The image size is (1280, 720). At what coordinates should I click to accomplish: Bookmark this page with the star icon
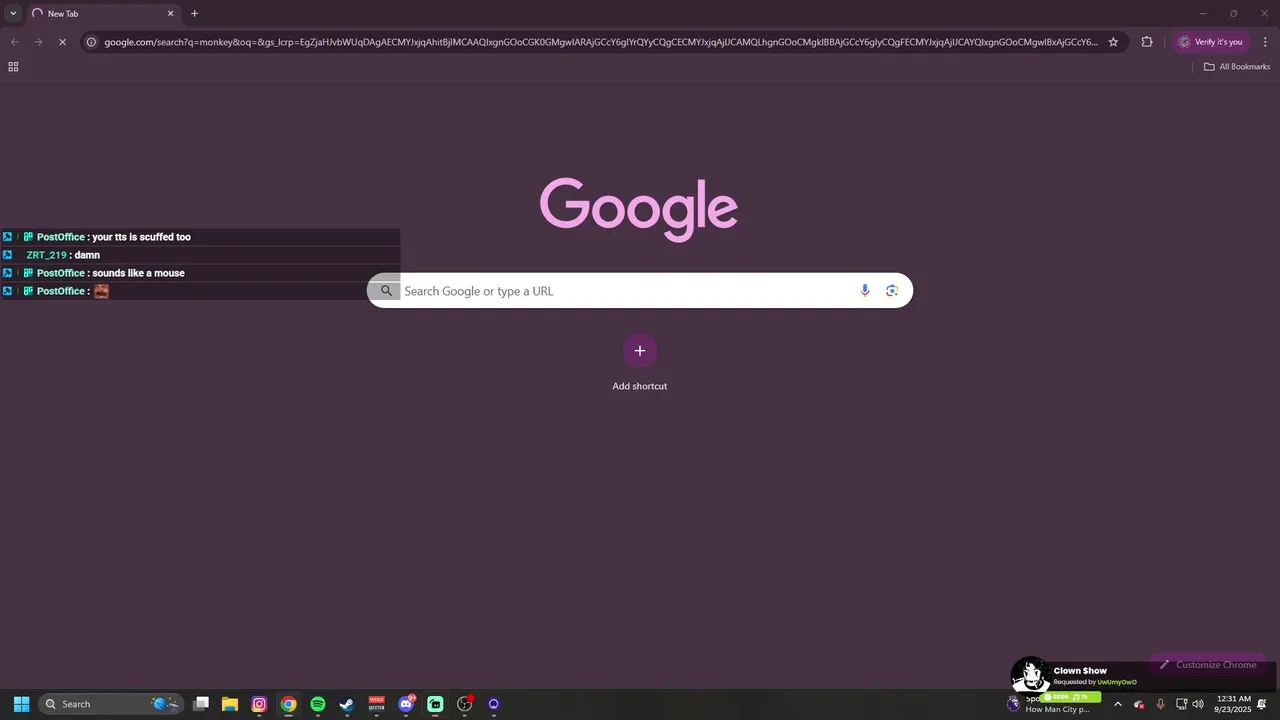click(1113, 42)
